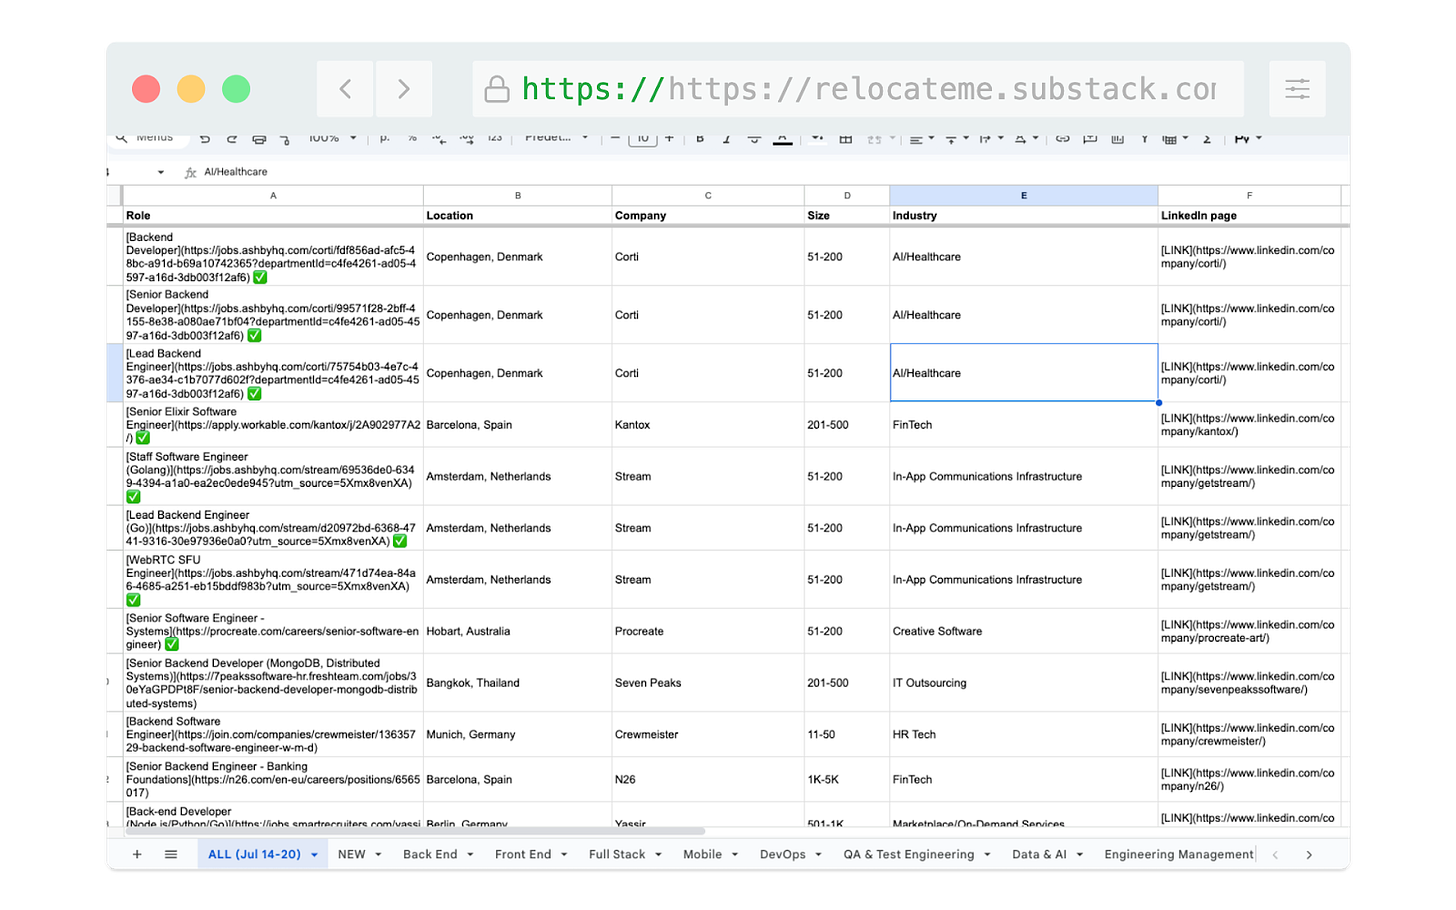The image size is (1456, 910).
Task: Click the sheet tabs scroll right arrow
Action: coord(1309,855)
